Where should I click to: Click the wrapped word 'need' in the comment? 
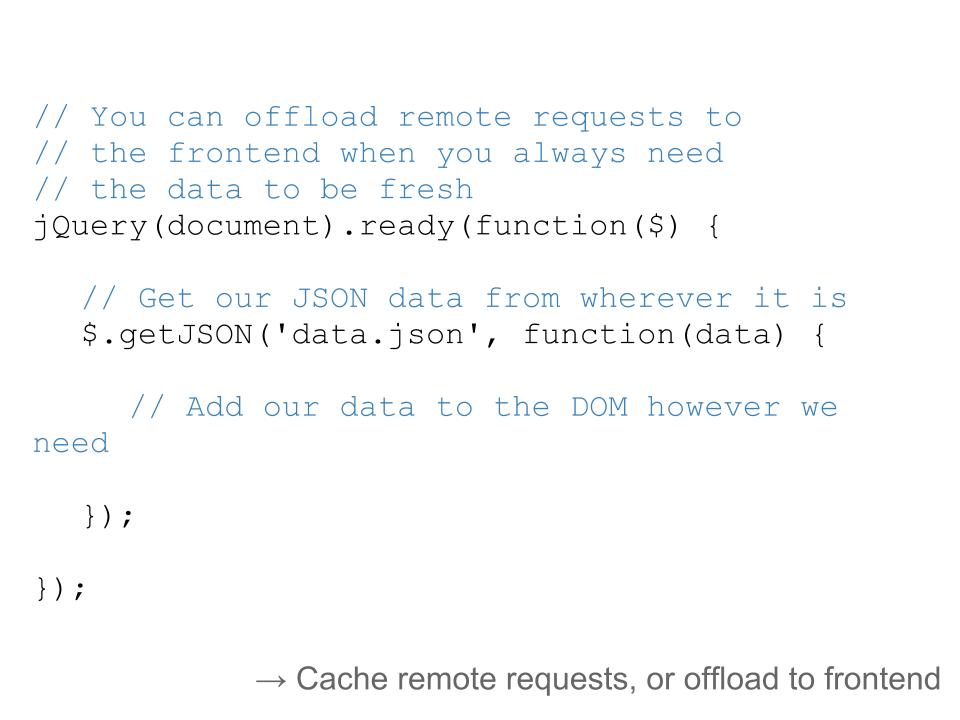pos(71,444)
